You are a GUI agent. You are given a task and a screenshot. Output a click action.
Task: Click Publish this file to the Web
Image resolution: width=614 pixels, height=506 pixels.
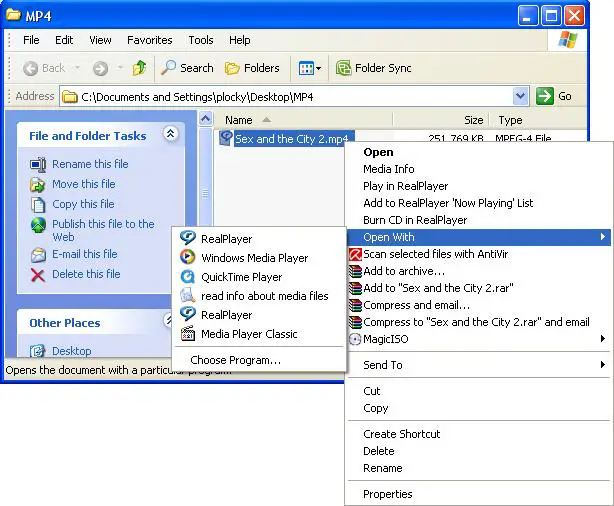(103, 230)
